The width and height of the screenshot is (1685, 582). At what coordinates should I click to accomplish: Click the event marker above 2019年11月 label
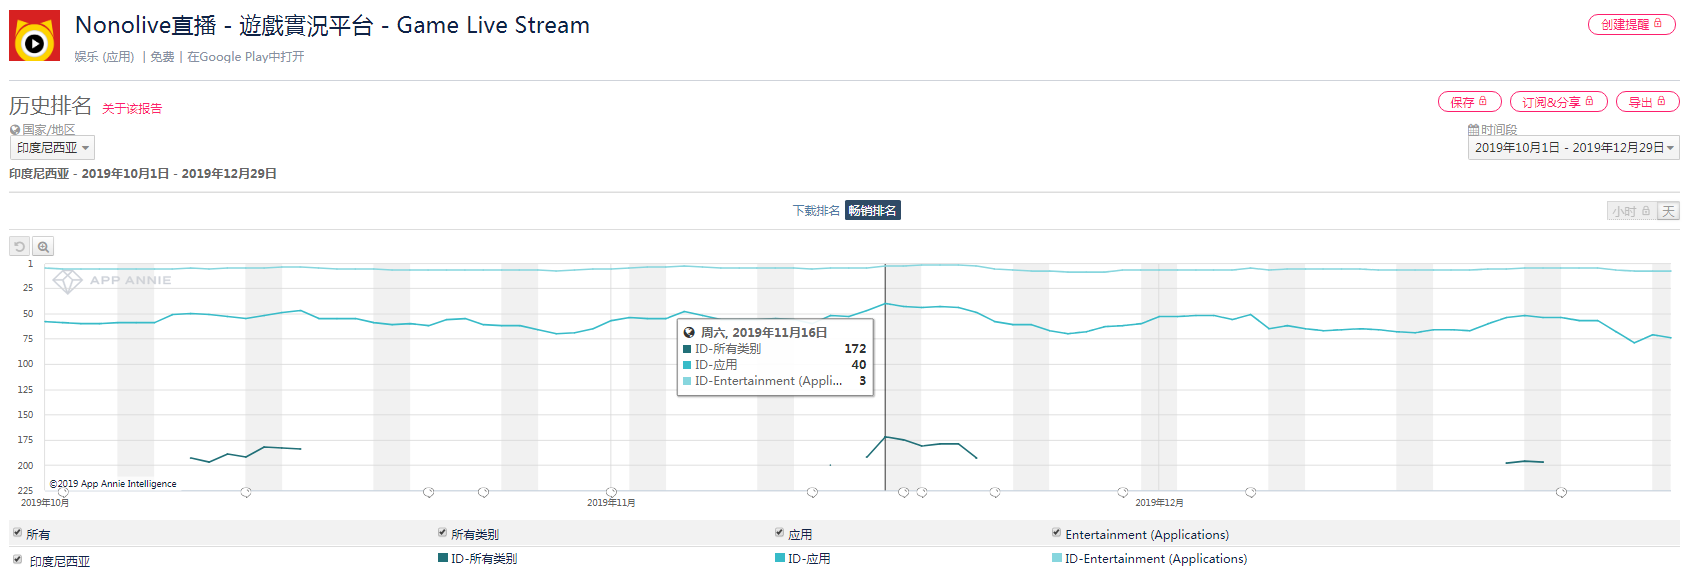pos(611,492)
